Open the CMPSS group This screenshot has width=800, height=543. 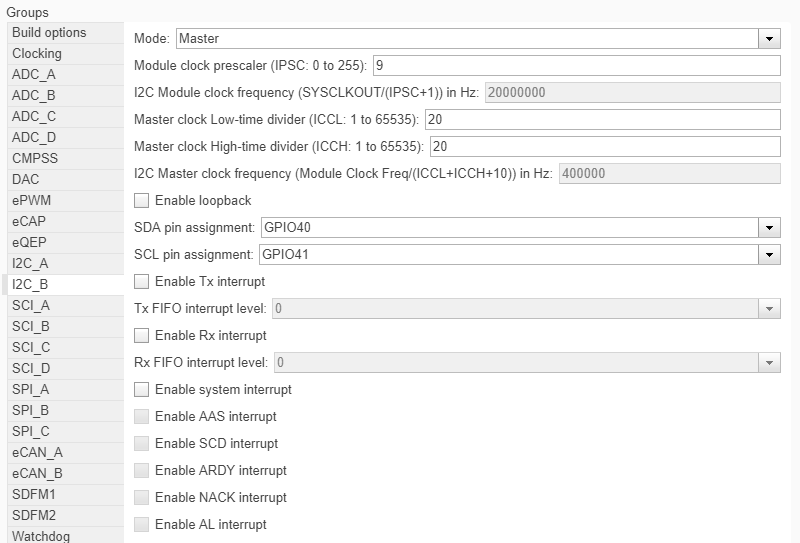tap(35, 159)
